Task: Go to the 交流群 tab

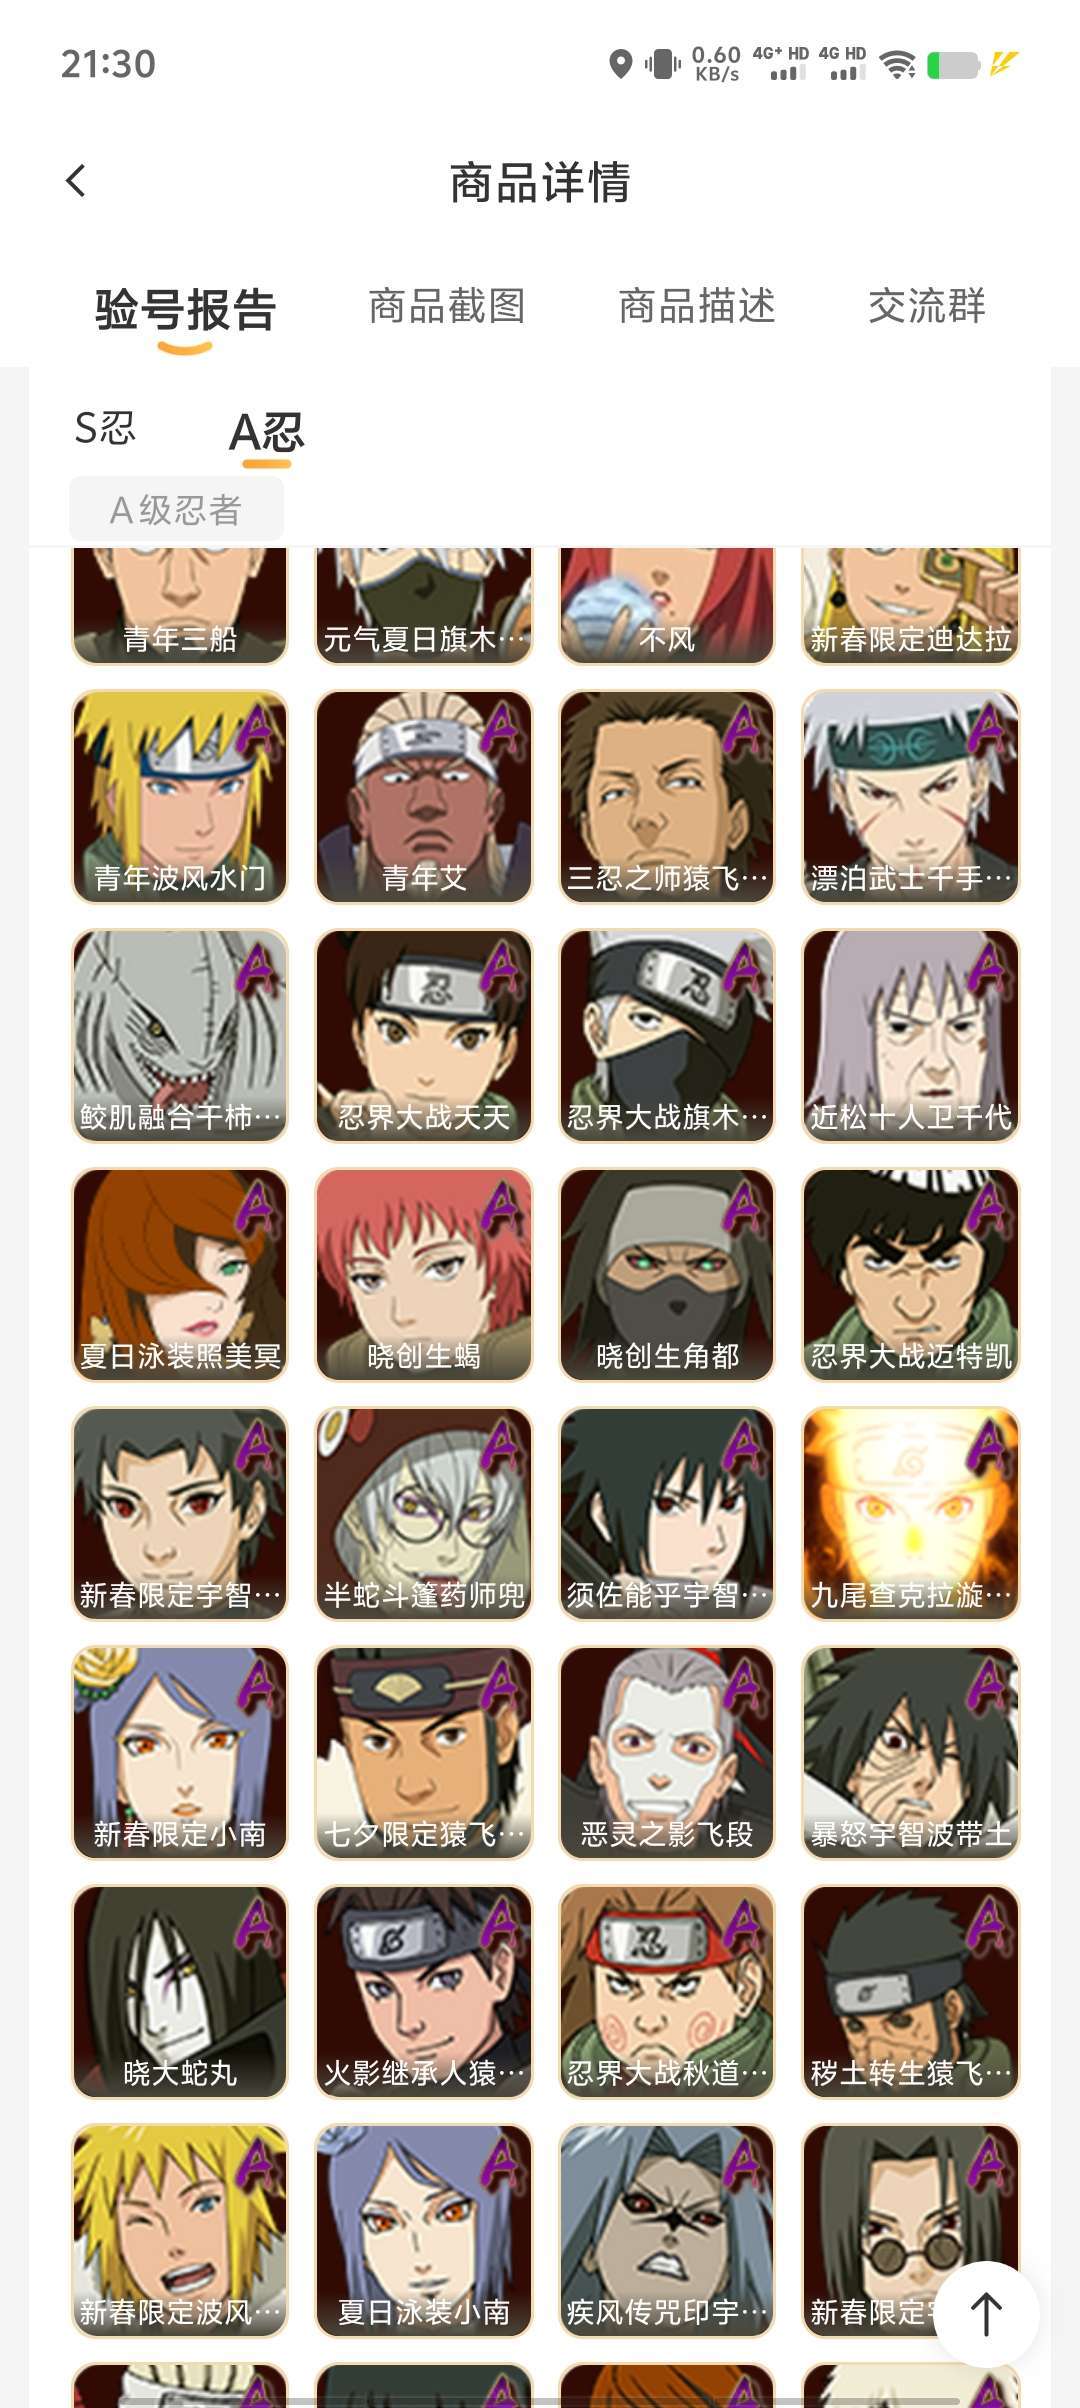Action: (927, 306)
